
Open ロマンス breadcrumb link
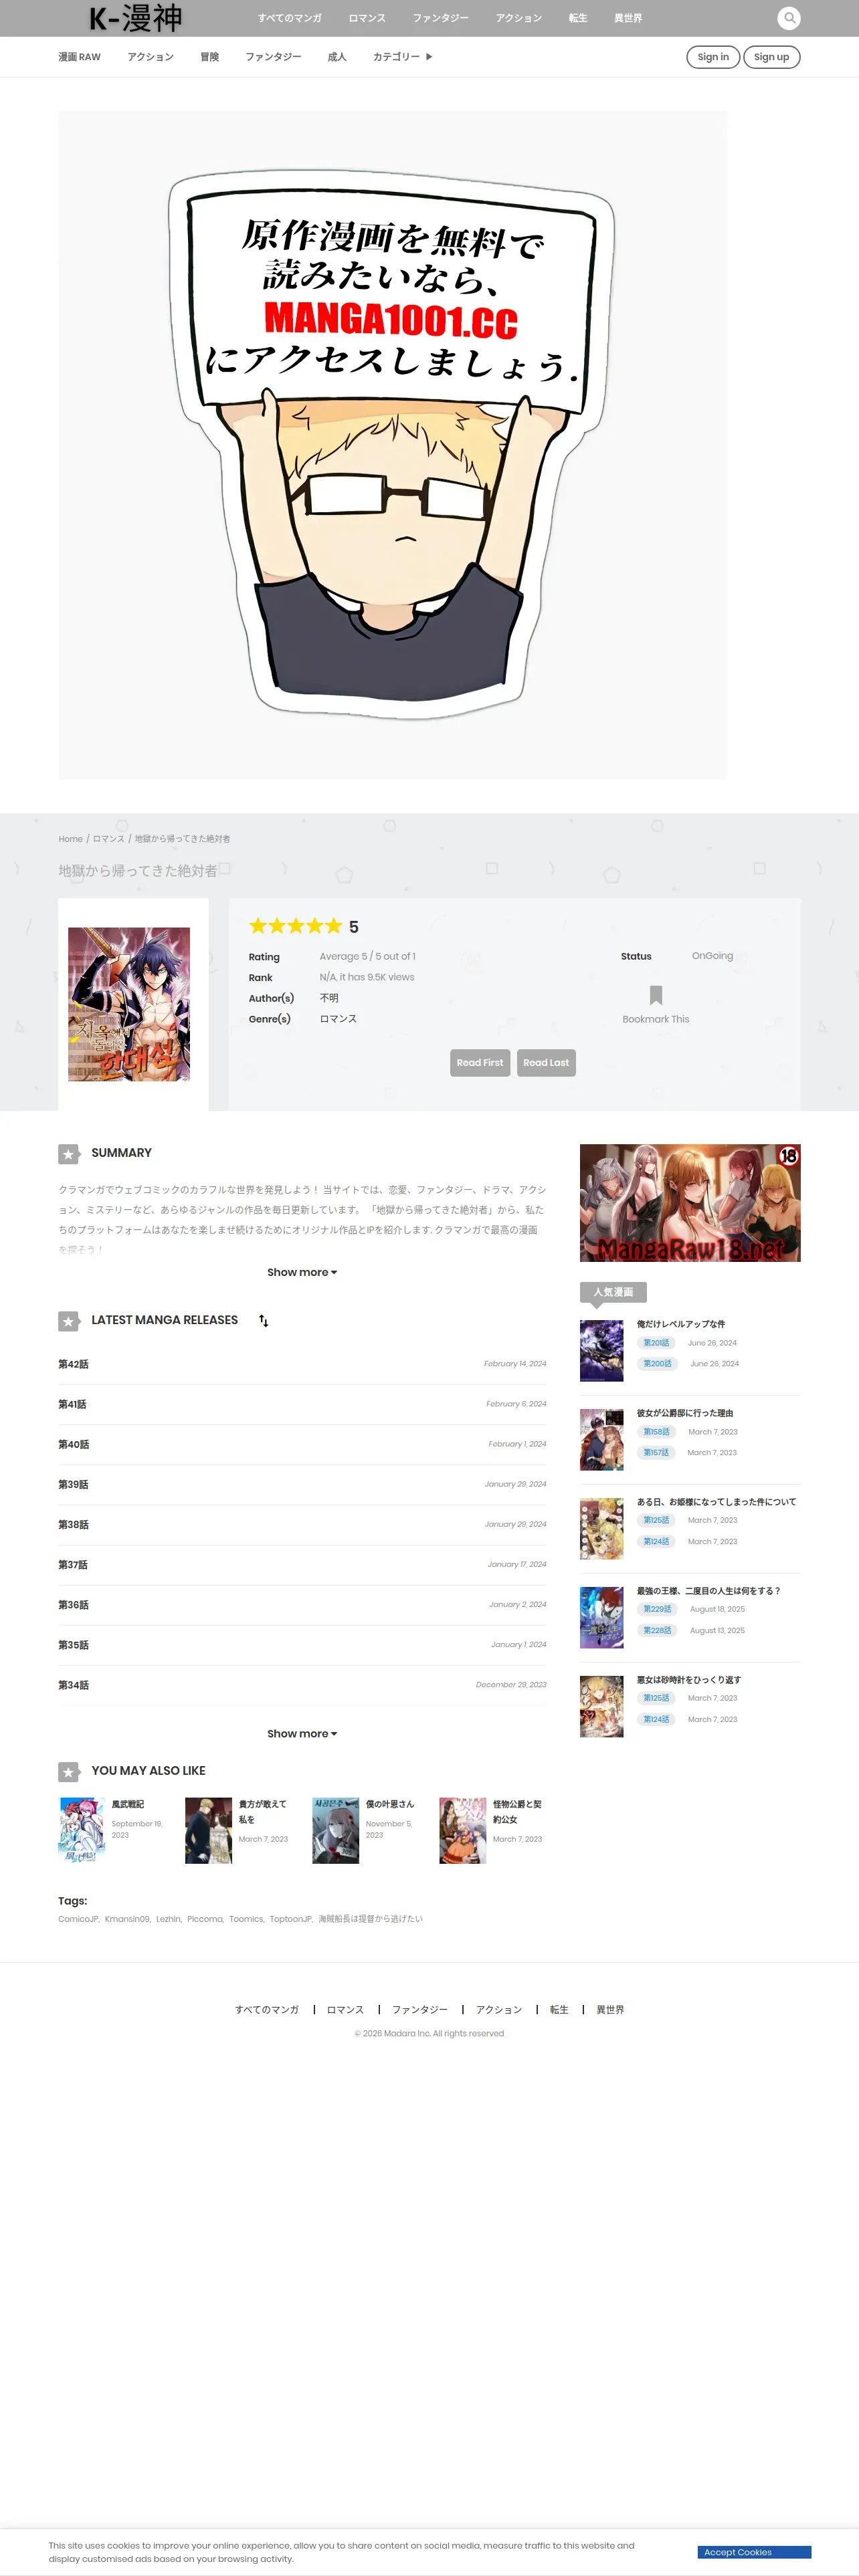(x=109, y=839)
